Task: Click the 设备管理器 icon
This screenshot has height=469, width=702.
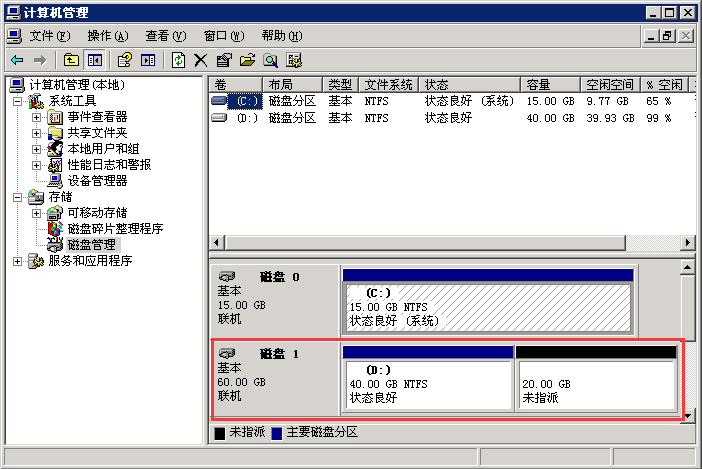Action: [55, 181]
